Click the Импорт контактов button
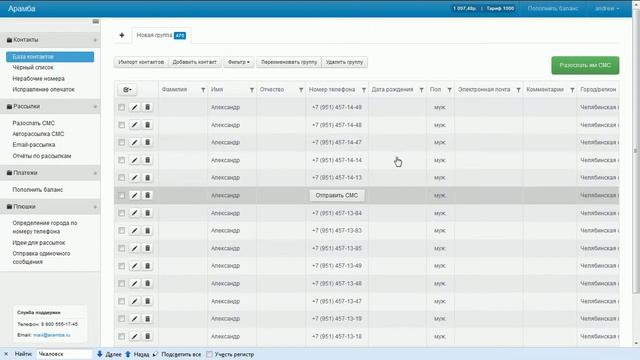640x360 pixels. [x=141, y=62]
